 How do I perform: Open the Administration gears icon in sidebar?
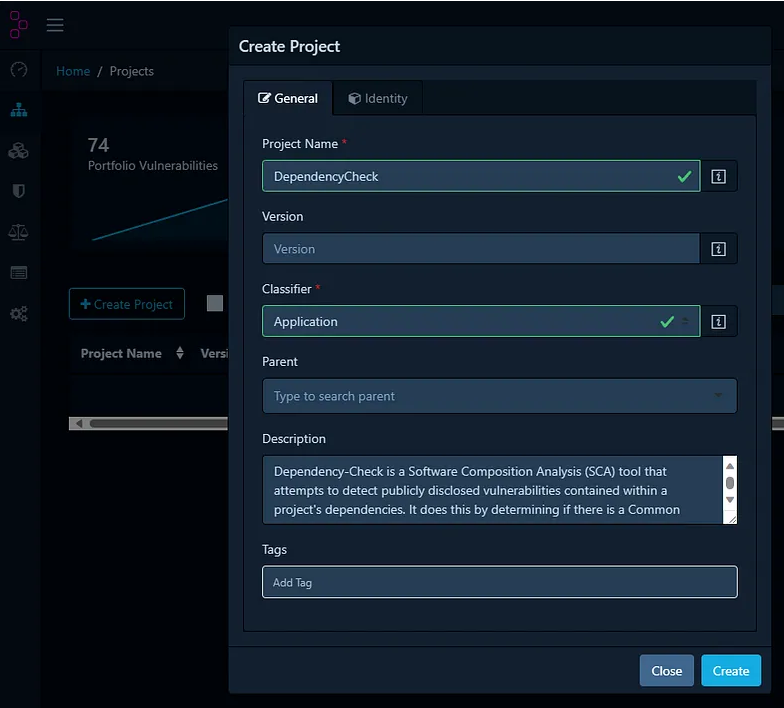tap(19, 314)
